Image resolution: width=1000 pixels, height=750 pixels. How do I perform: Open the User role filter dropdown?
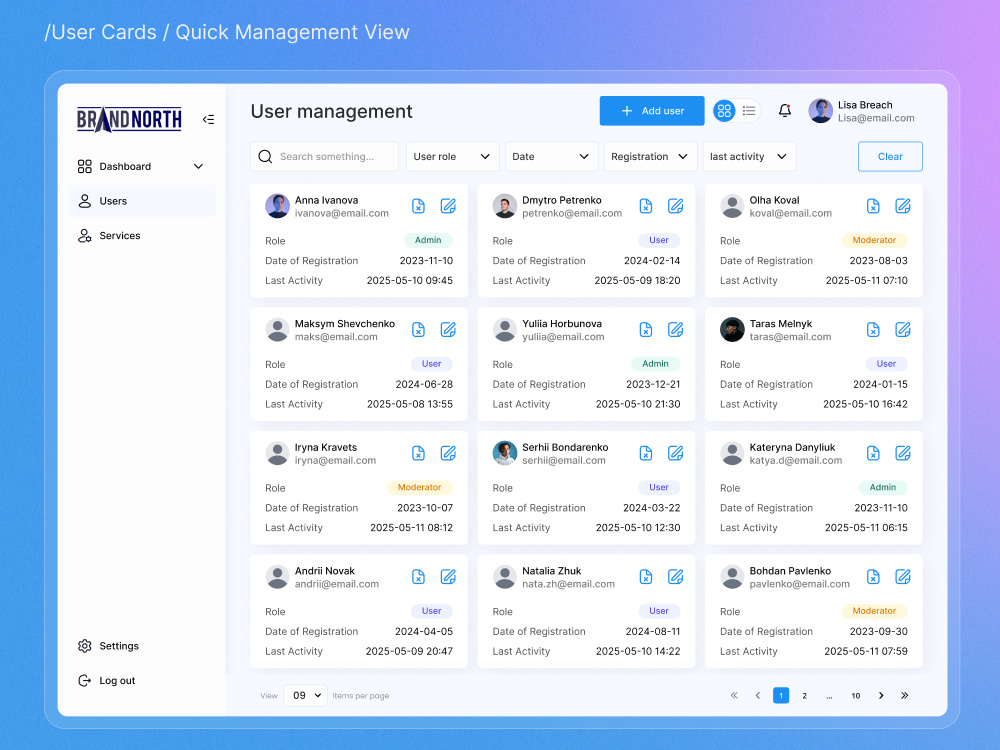(x=452, y=156)
